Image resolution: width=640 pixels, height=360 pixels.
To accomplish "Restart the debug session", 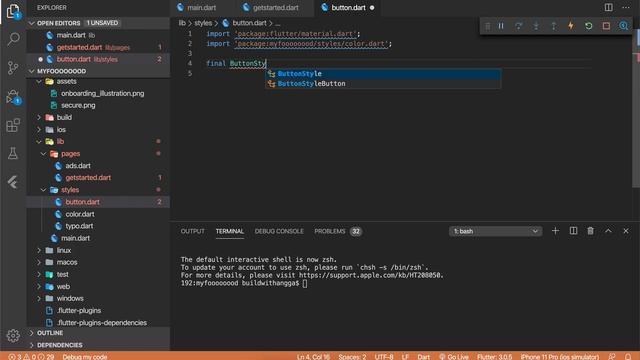I will pos(589,26).
